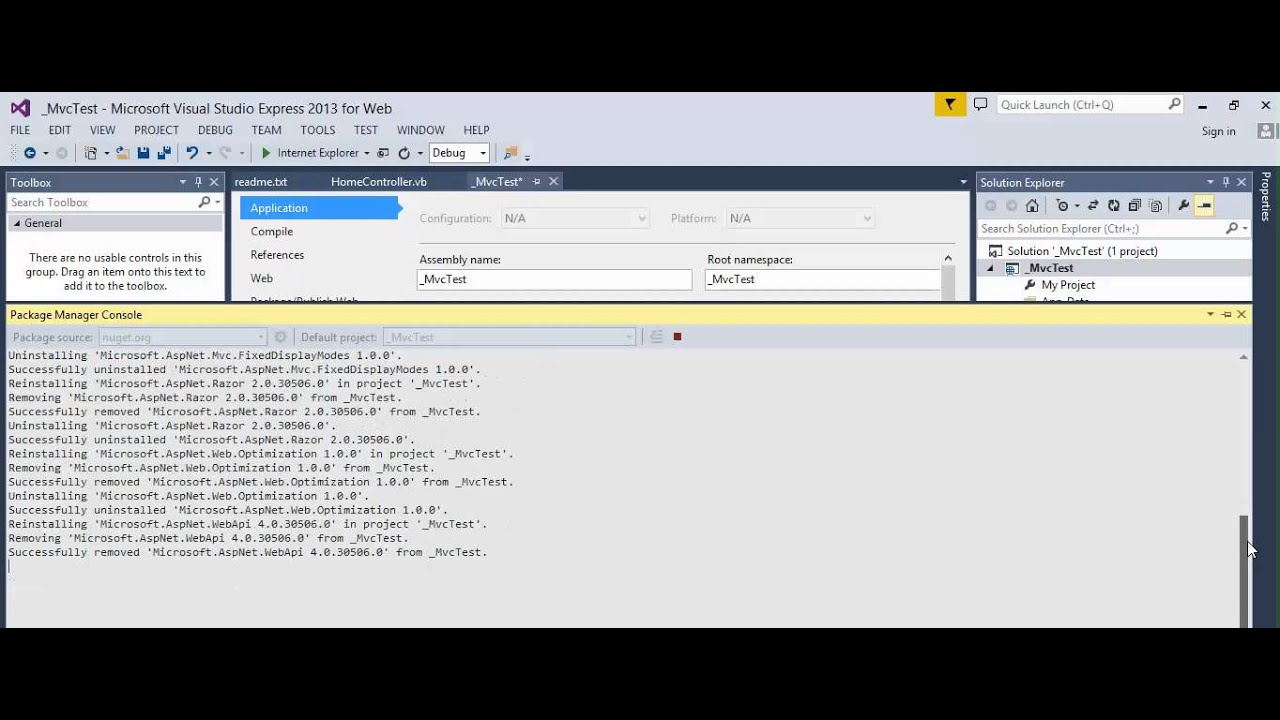Select the Application settings page
1280x720 pixels.
319,208
